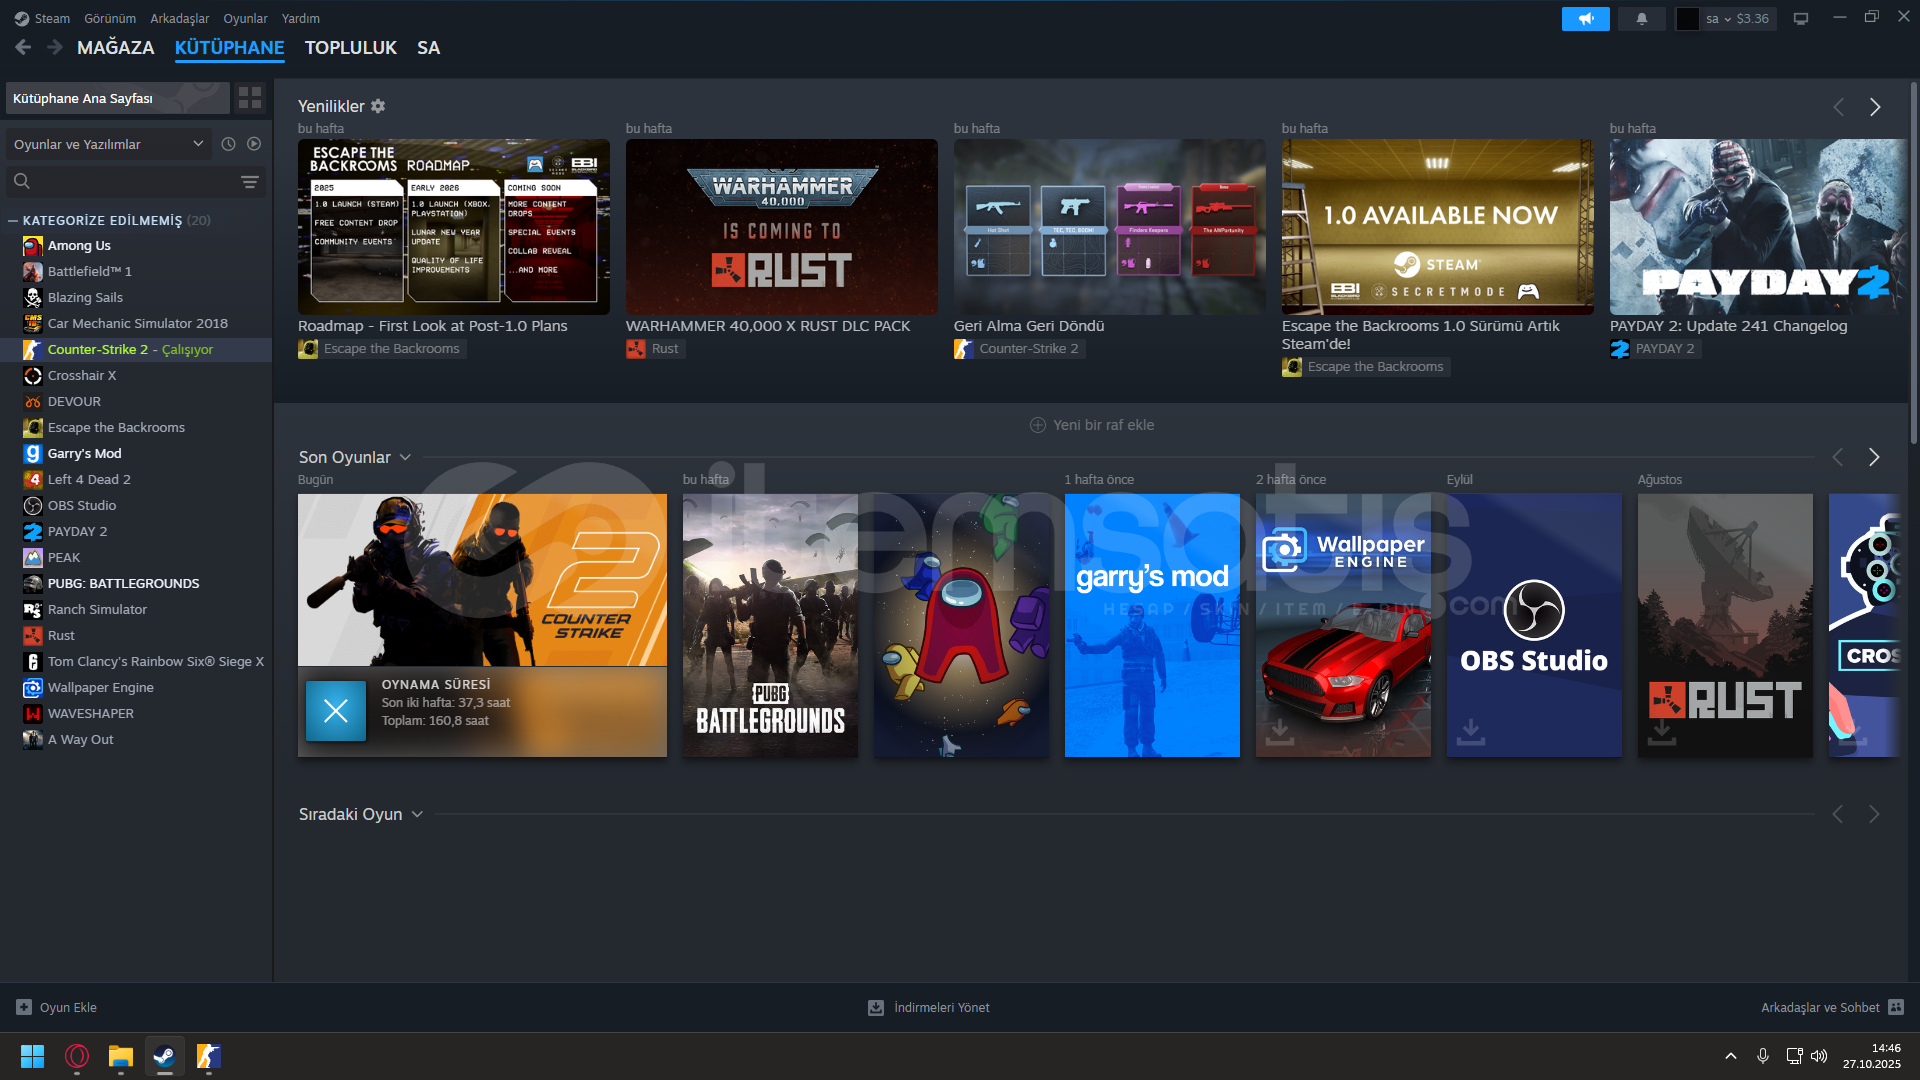Open Yenilikler shelf settings gear

[378, 106]
